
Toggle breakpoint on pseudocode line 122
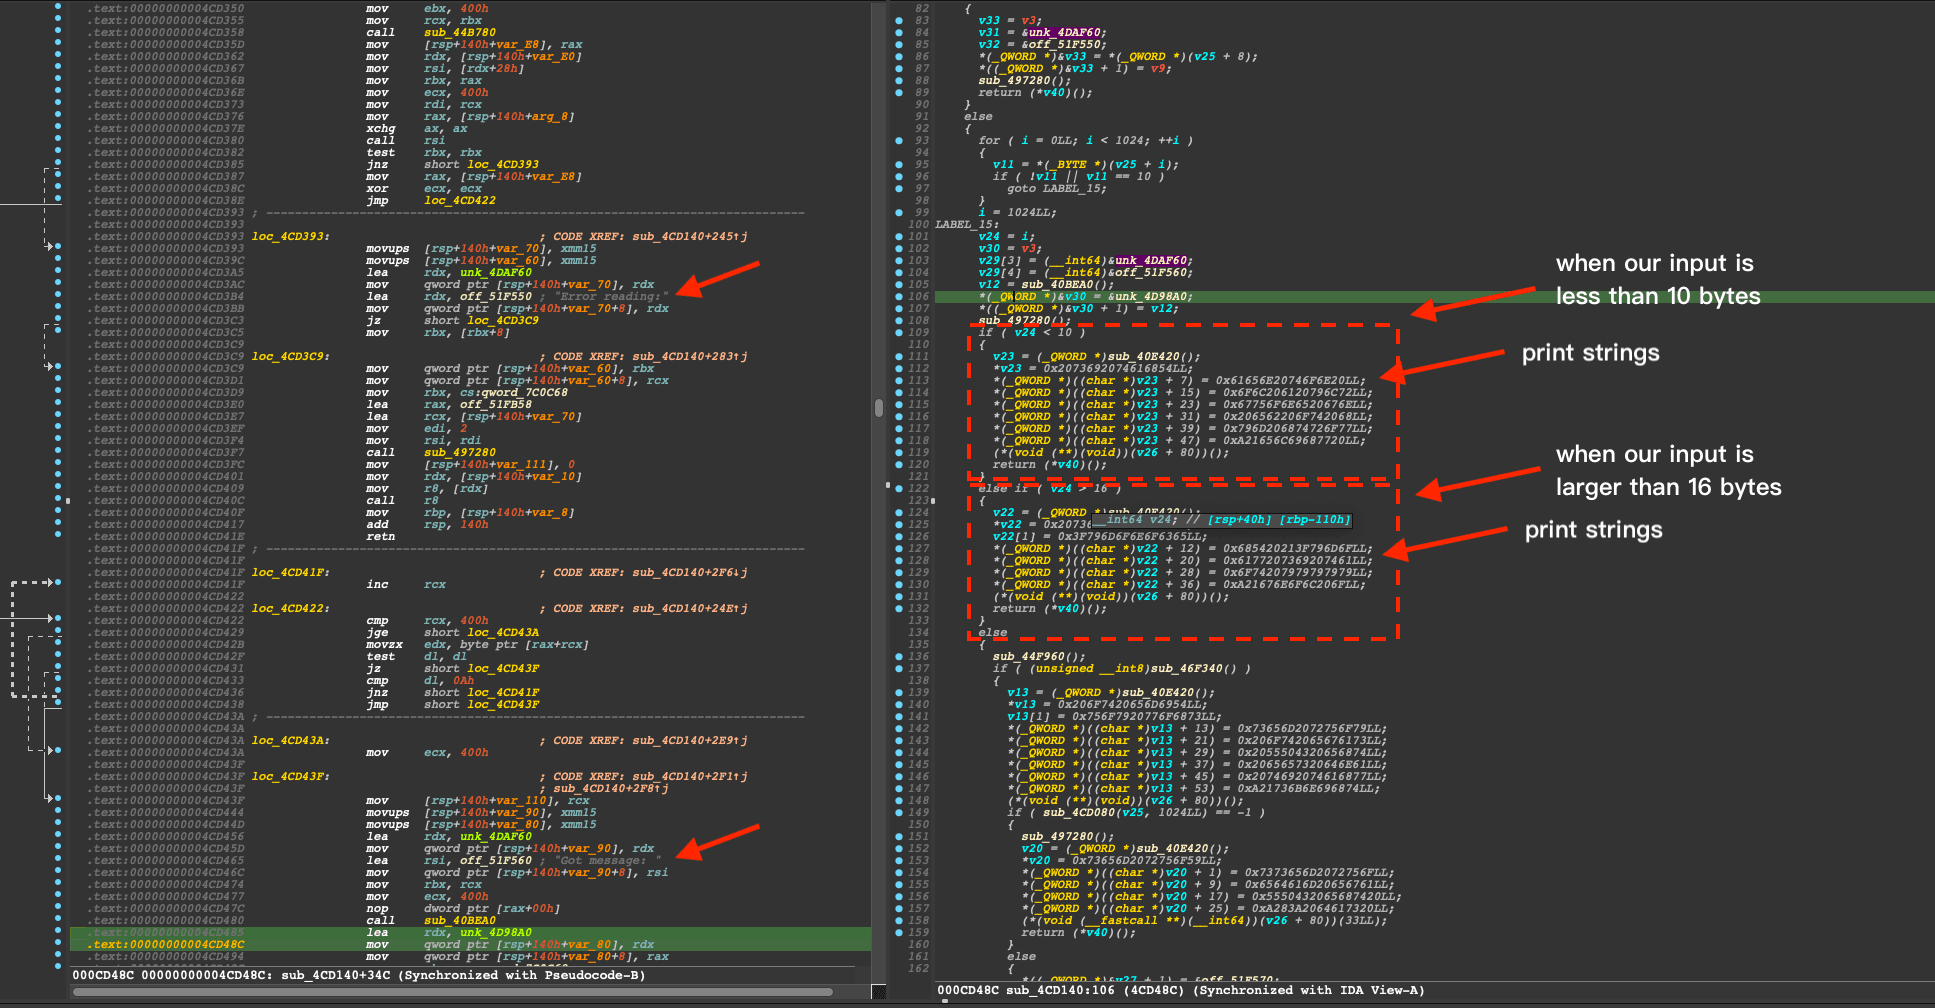click(899, 488)
